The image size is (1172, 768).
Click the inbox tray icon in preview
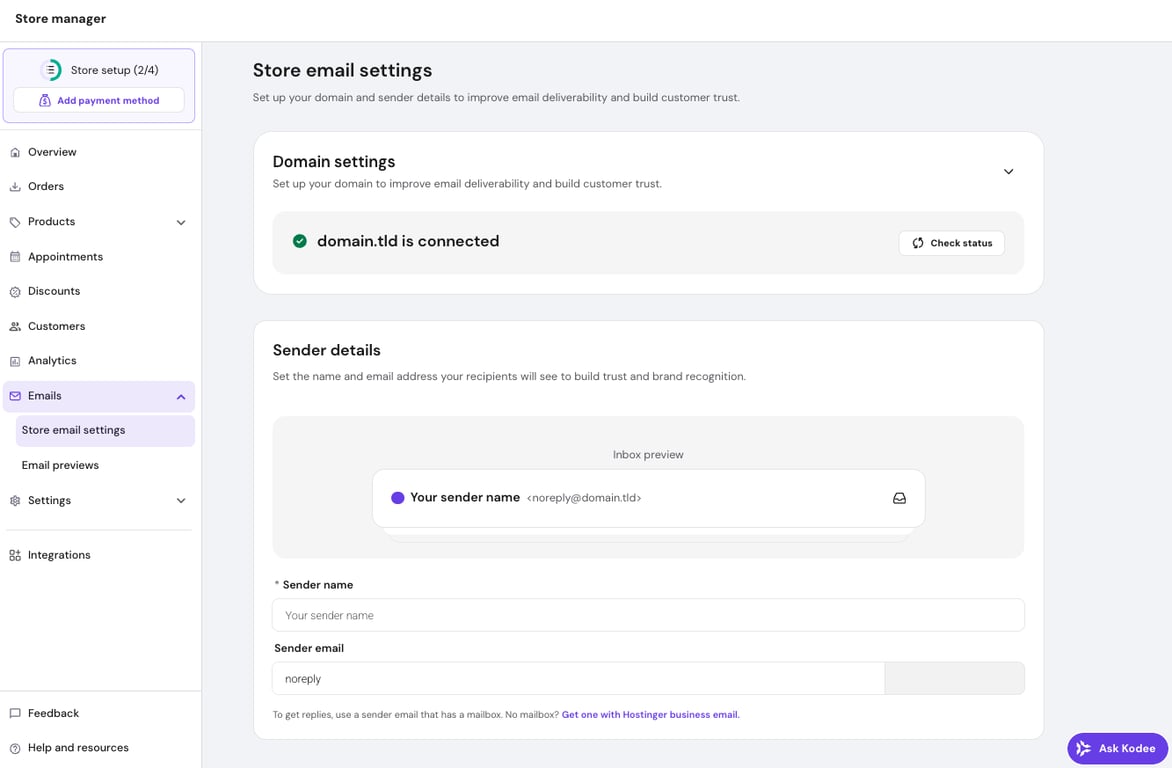[899, 498]
